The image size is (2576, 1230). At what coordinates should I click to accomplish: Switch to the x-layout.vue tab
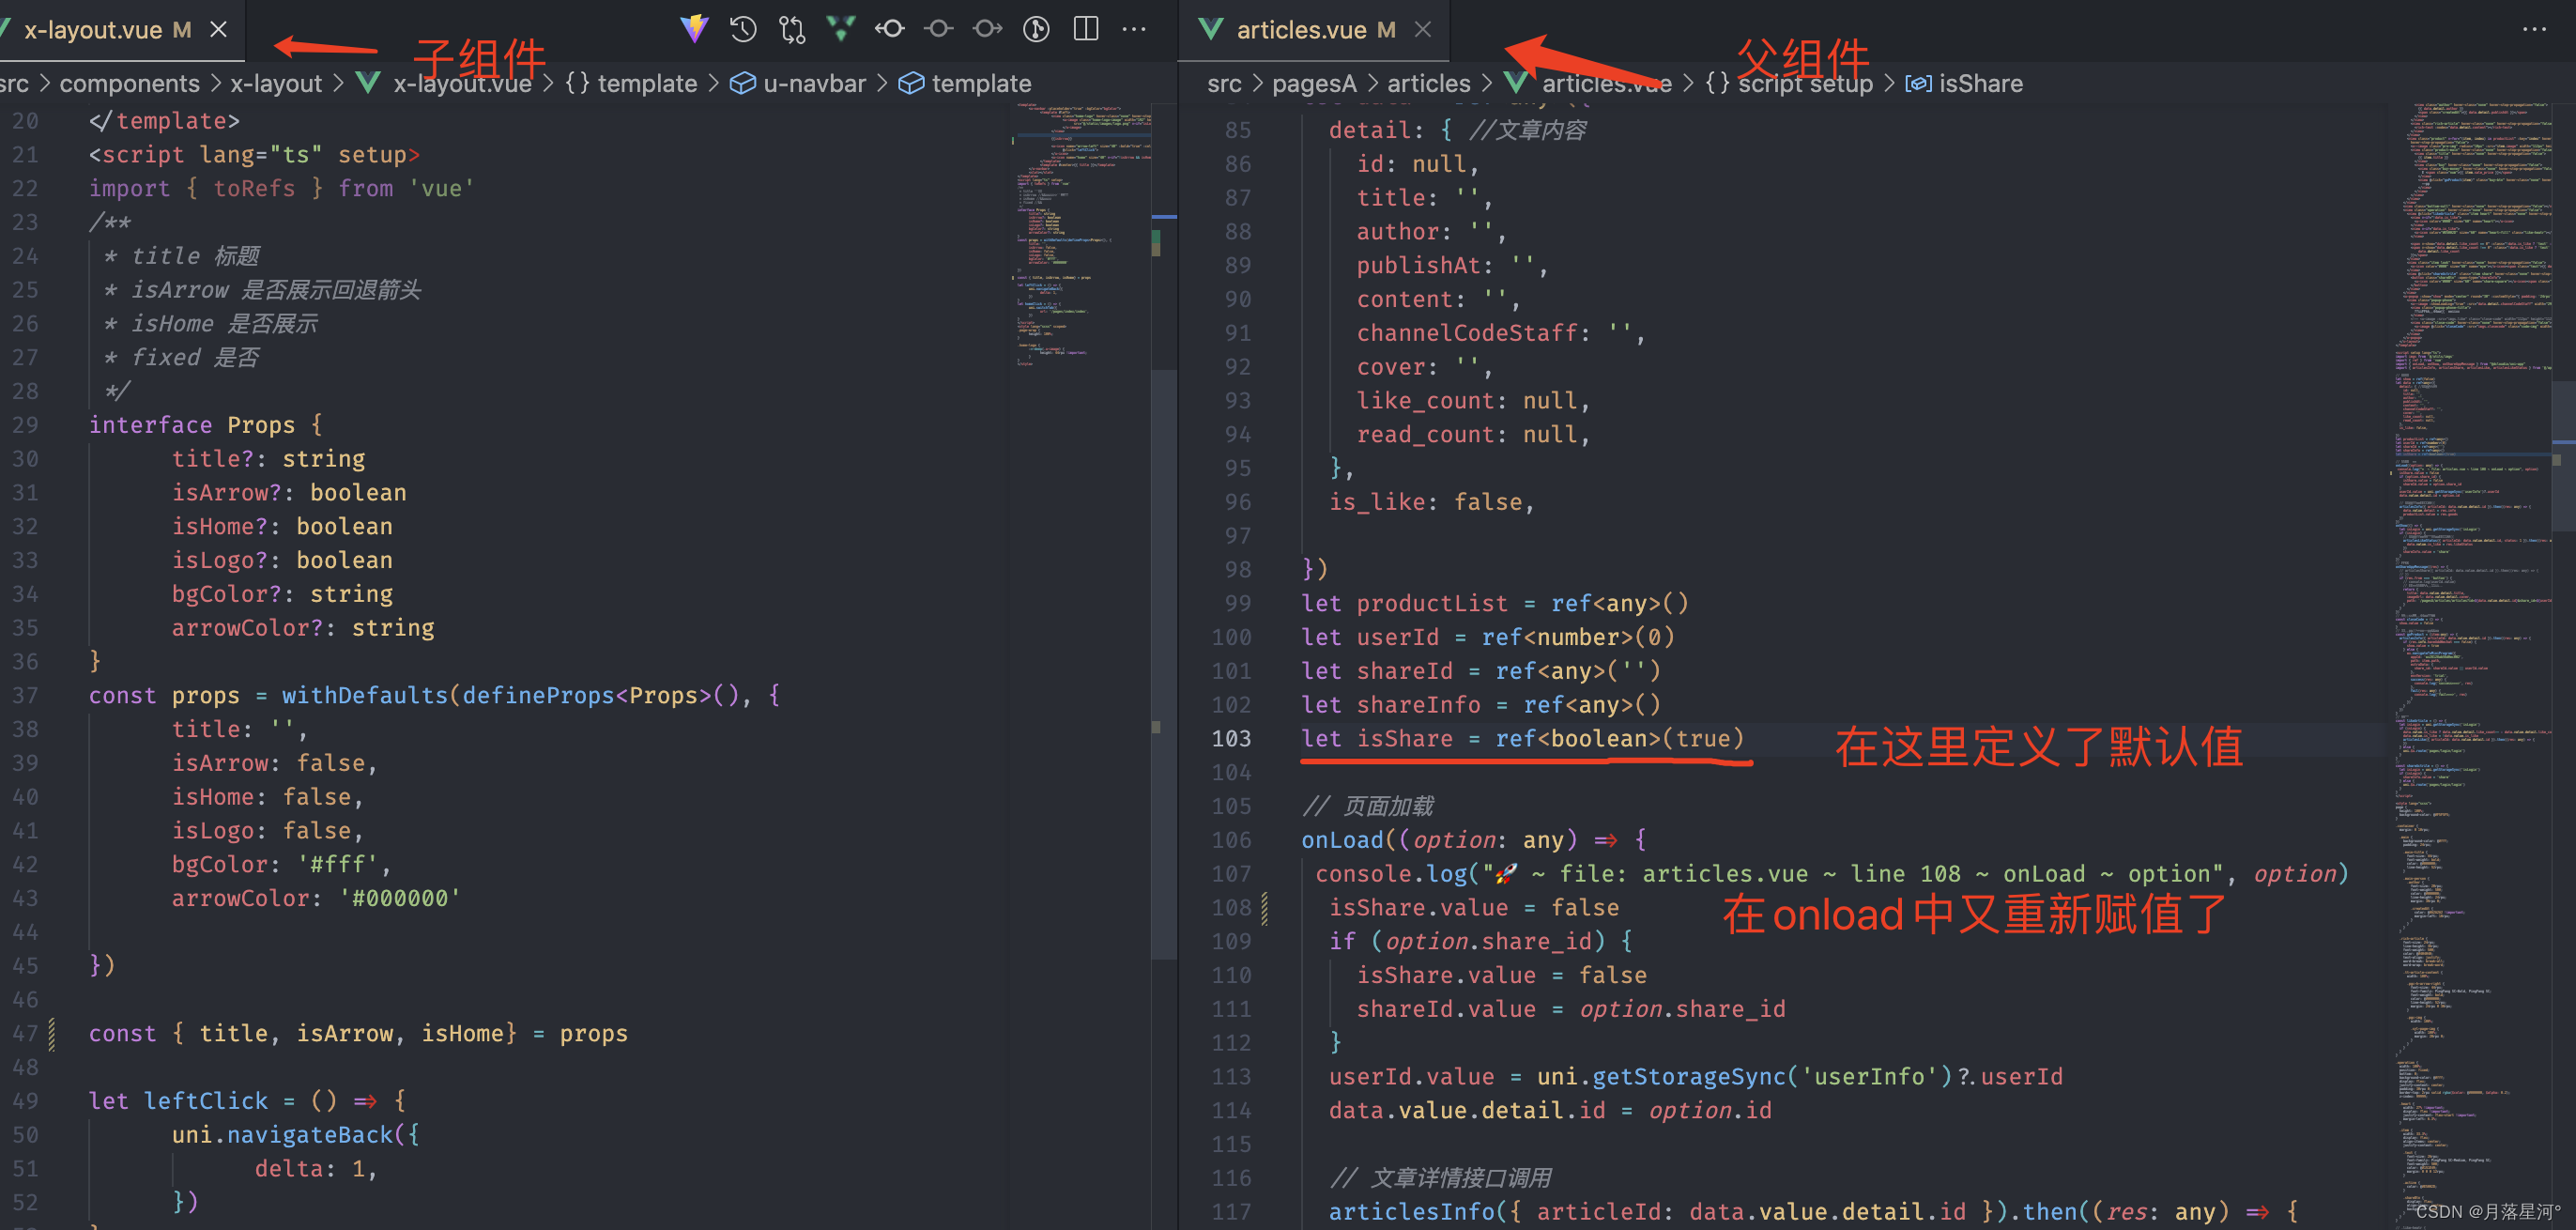[93, 30]
